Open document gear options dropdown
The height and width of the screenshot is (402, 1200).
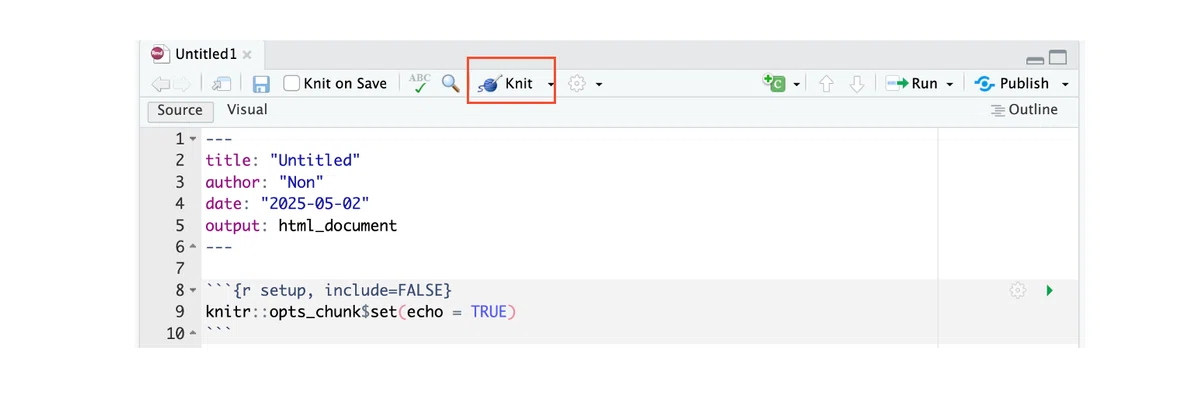[585, 84]
